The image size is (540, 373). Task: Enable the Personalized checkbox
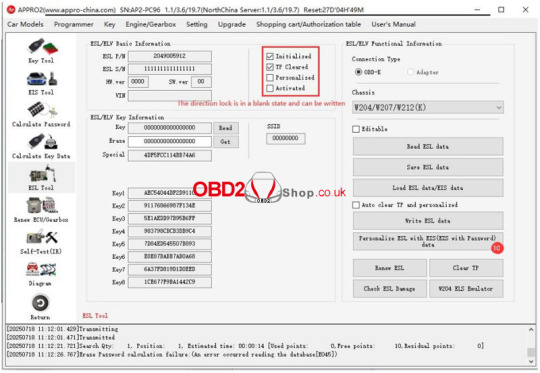coord(270,77)
